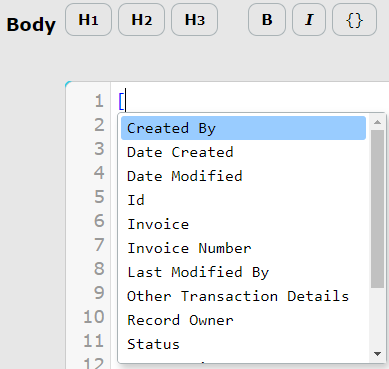The width and height of the screenshot is (389, 369).
Task: Click line number 1 in gutter
Action: [x=99, y=101]
